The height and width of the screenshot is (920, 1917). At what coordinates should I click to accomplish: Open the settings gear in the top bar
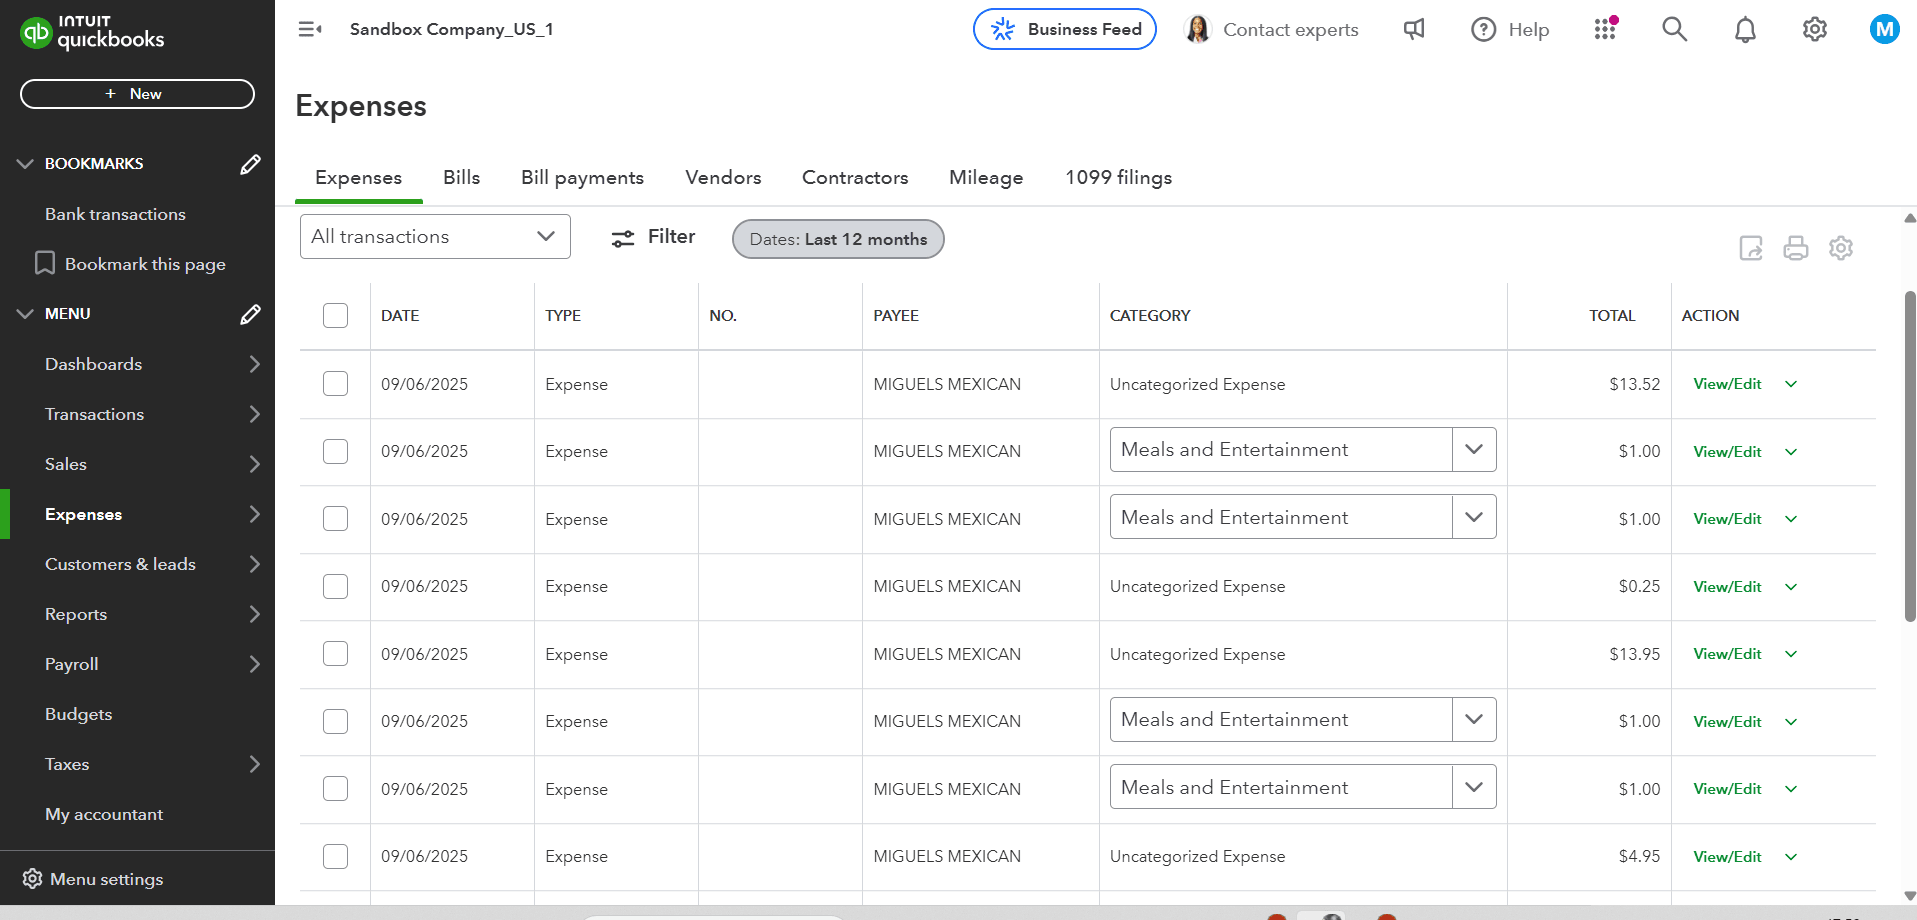pyautogui.click(x=1815, y=29)
